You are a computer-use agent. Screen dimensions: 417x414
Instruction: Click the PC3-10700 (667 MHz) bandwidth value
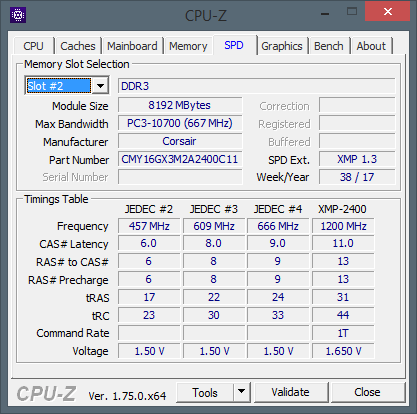coord(180,123)
